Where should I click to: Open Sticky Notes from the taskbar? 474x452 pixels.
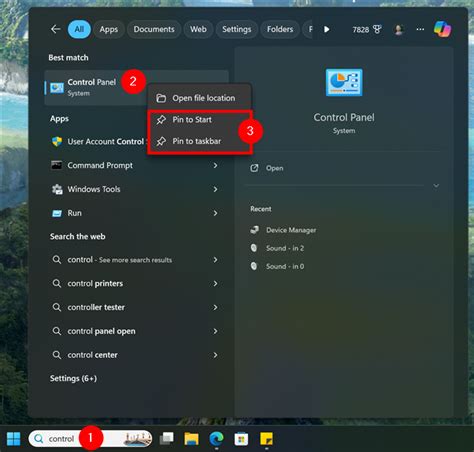click(x=266, y=439)
